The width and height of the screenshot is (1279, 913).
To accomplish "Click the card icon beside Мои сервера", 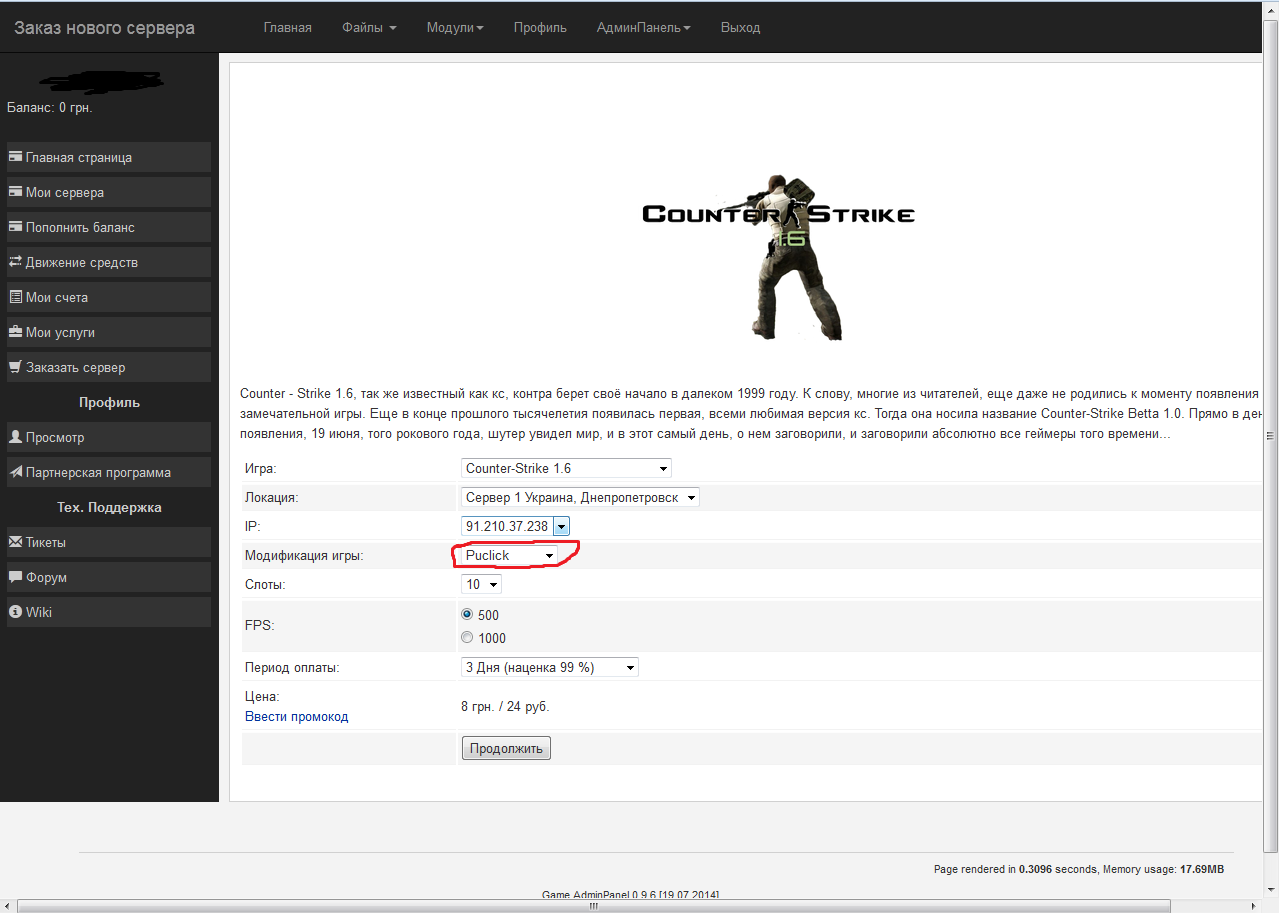I will coord(15,192).
